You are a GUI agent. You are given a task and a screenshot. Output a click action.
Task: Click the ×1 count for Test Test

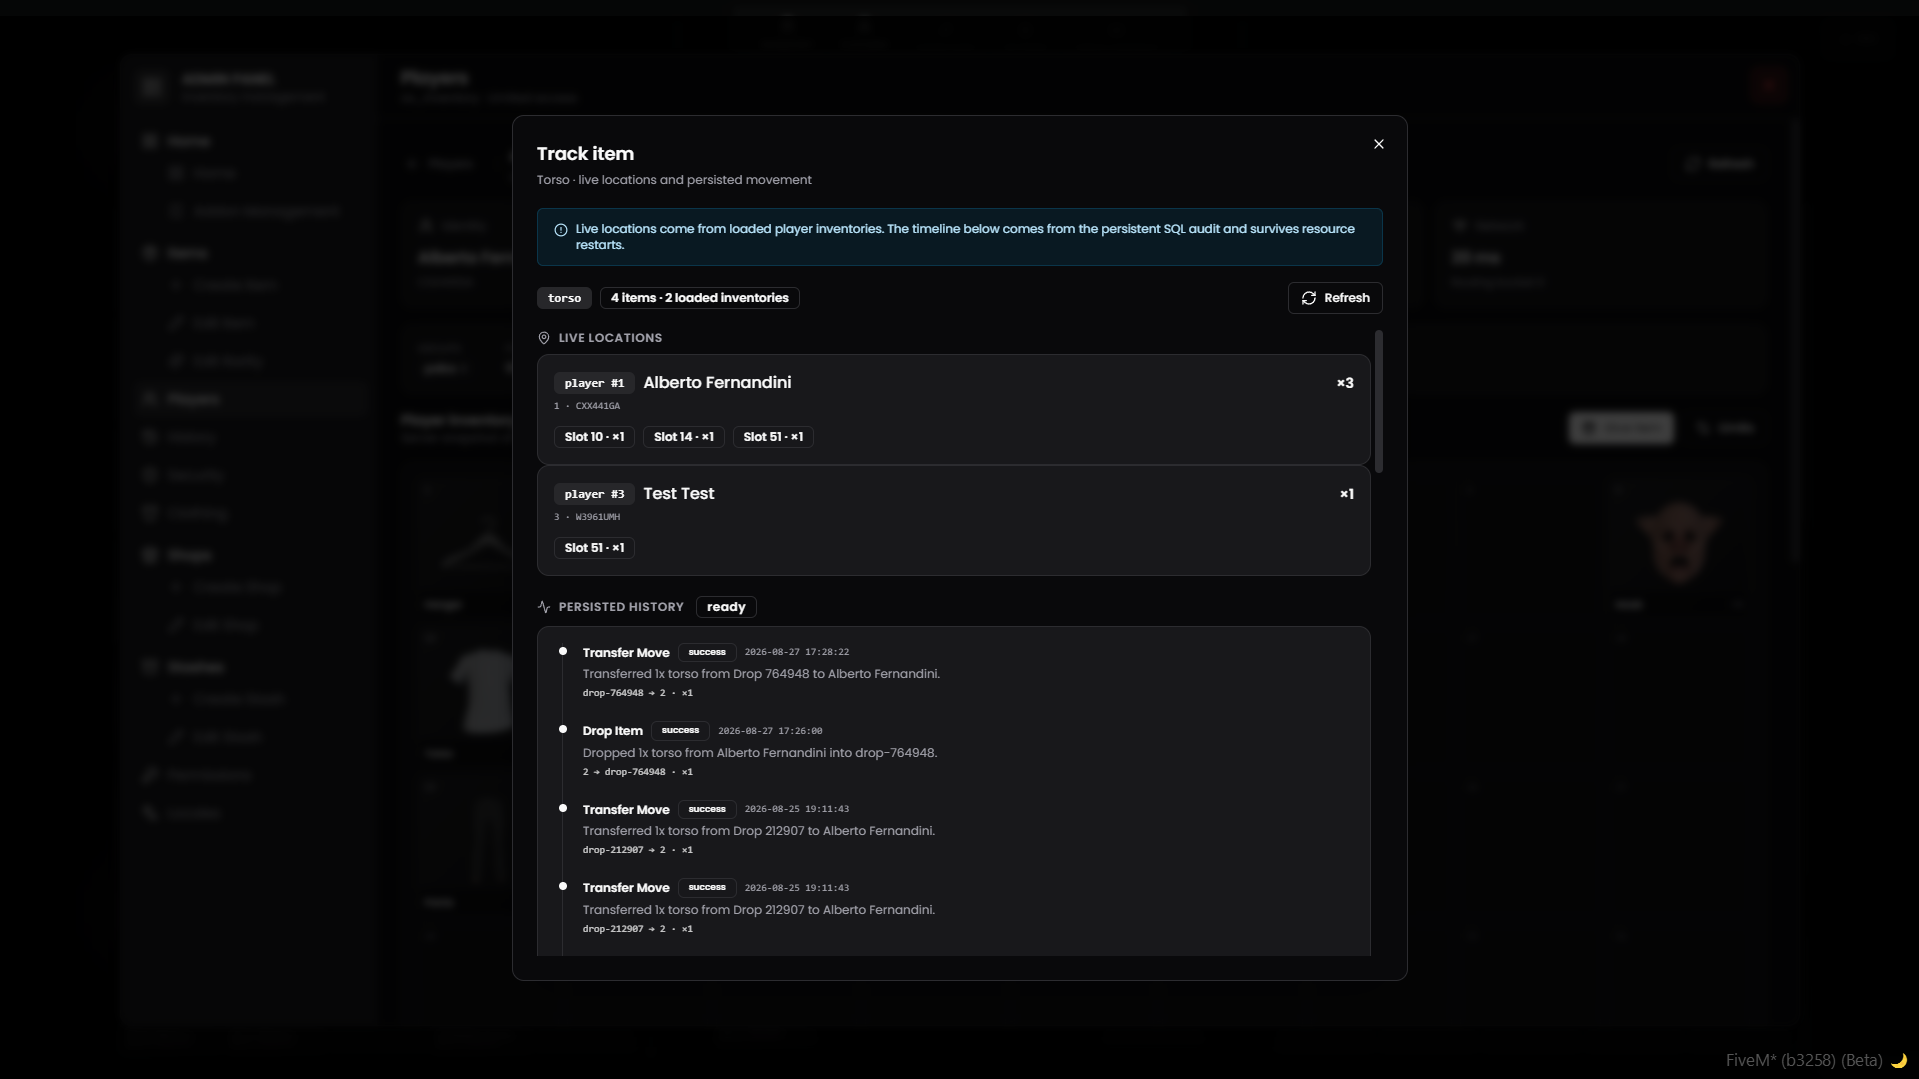coord(1347,494)
